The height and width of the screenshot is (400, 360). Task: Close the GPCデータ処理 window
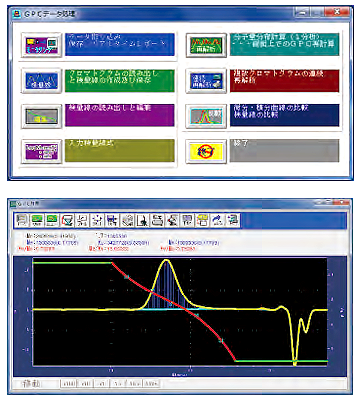tap(338, 12)
